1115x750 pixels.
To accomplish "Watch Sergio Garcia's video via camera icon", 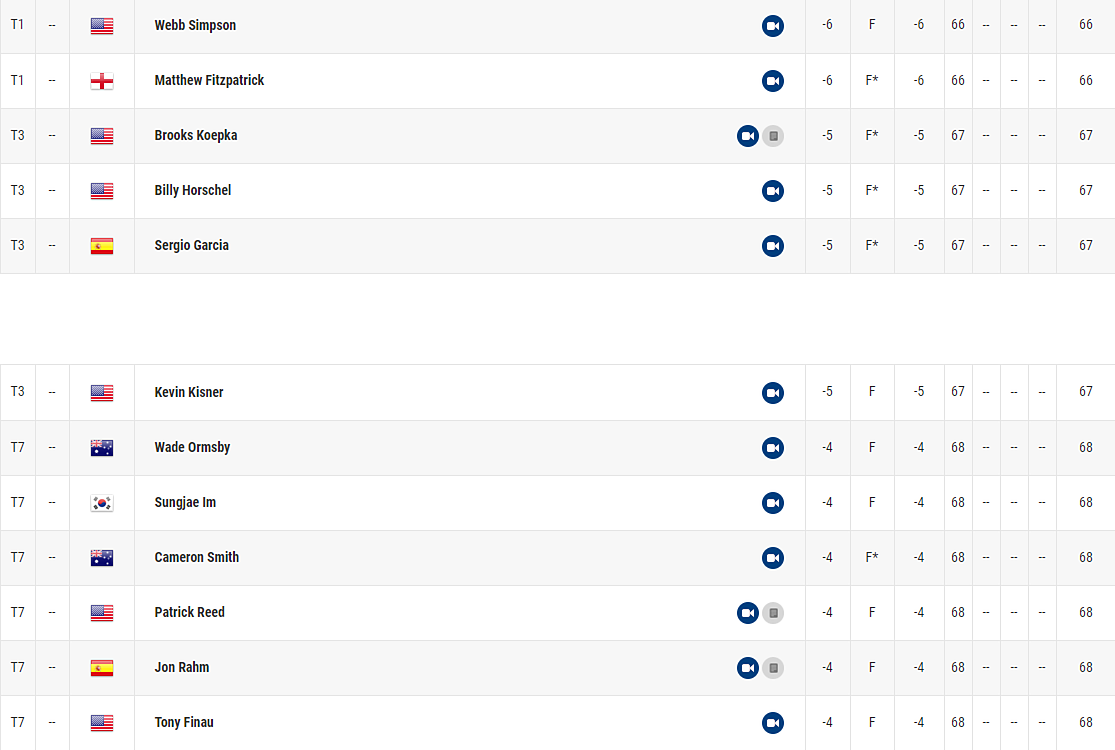I will pos(772,246).
